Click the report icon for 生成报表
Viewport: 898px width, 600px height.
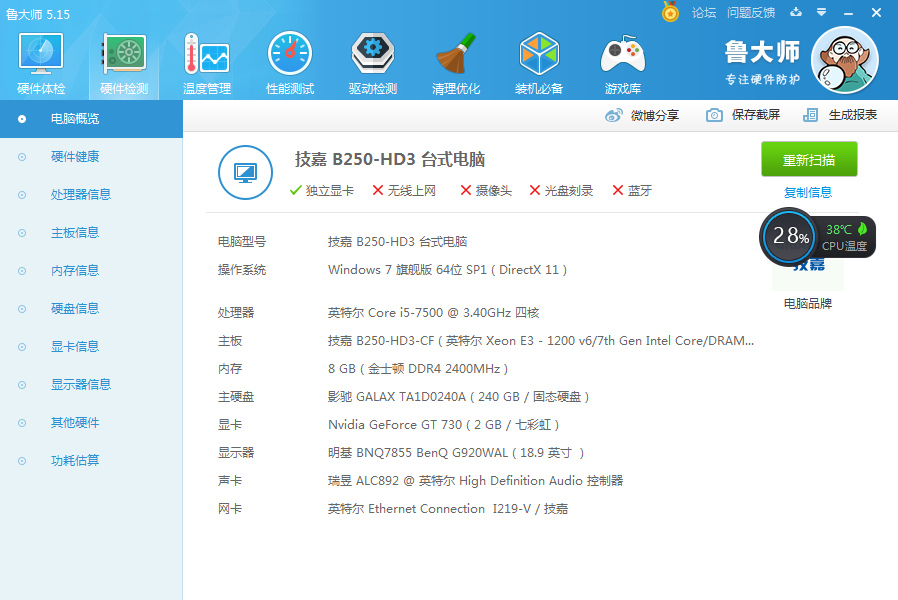click(x=810, y=115)
